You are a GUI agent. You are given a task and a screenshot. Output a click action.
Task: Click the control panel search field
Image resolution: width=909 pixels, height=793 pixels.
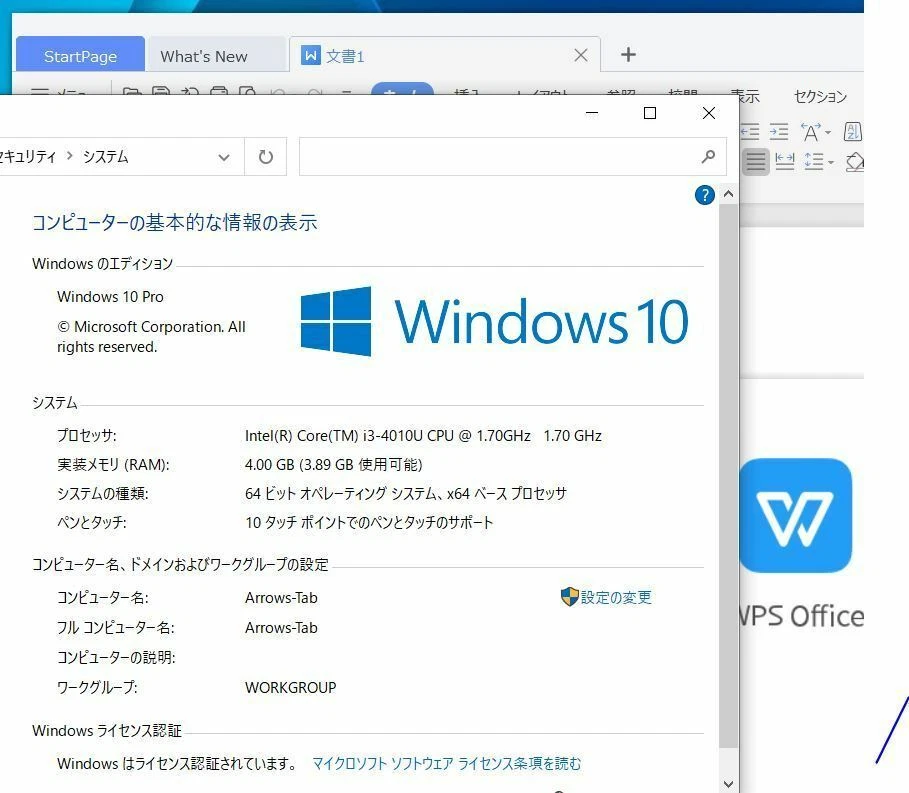(512, 157)
